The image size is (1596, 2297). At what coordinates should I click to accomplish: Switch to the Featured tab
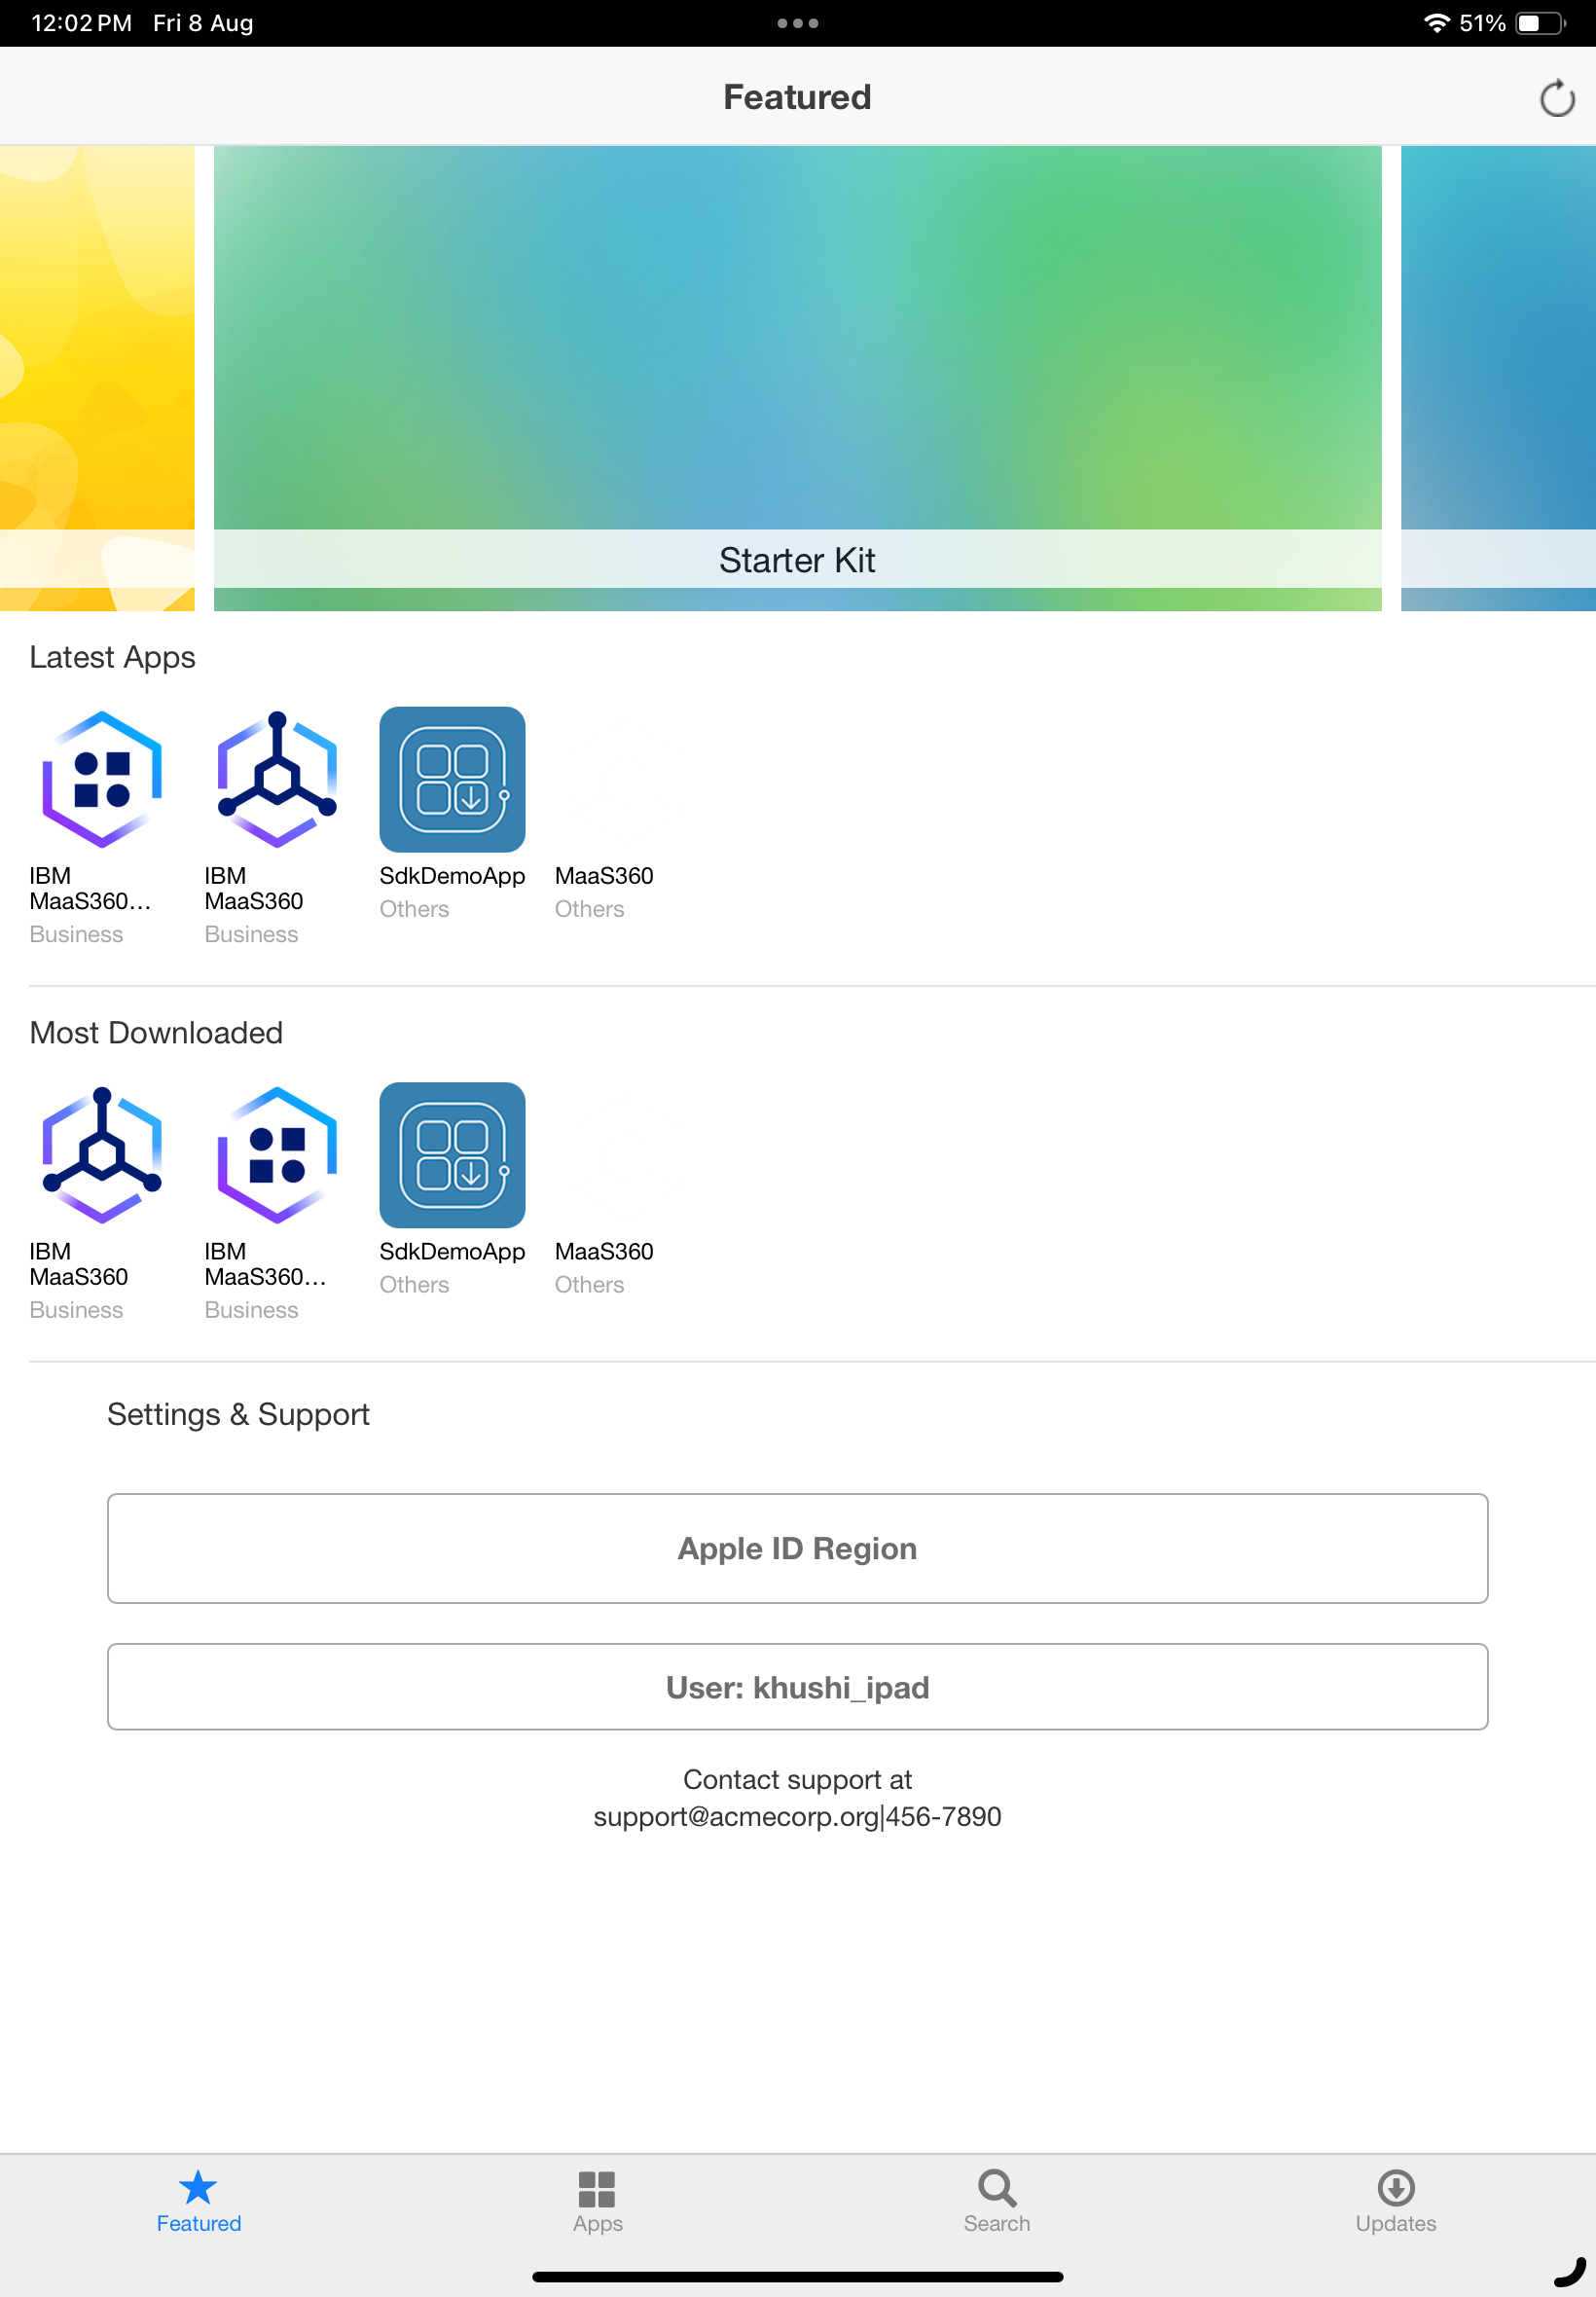coord(198,2201)
